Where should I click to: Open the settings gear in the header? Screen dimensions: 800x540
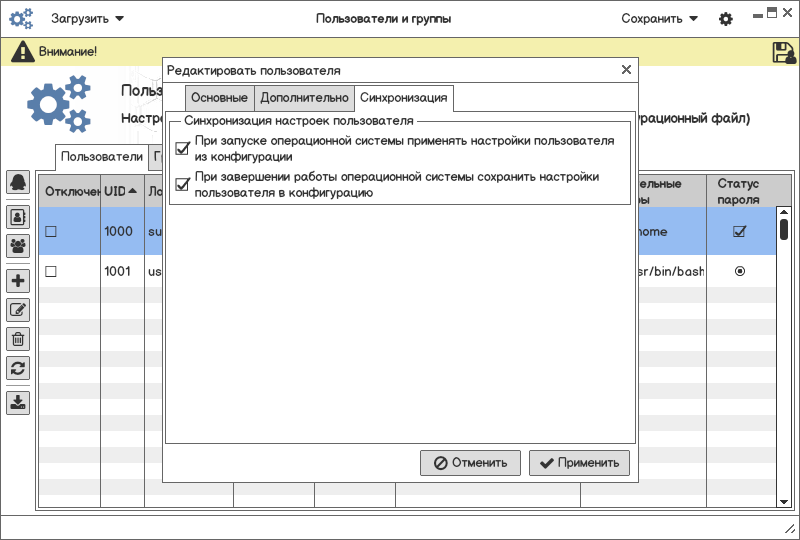click(726, 19)
